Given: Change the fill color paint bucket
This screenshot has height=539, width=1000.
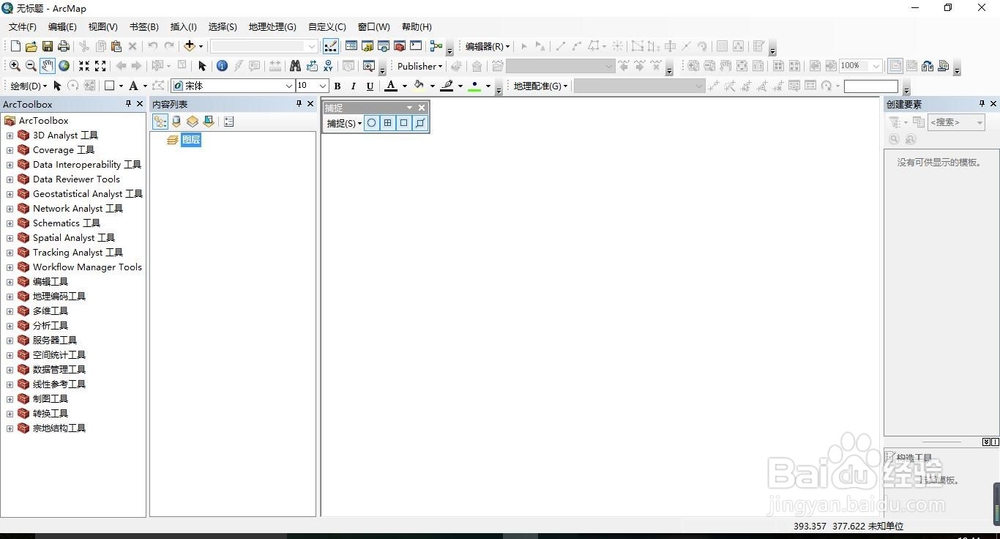Looking at the screenshot, I should click(418, 85).
